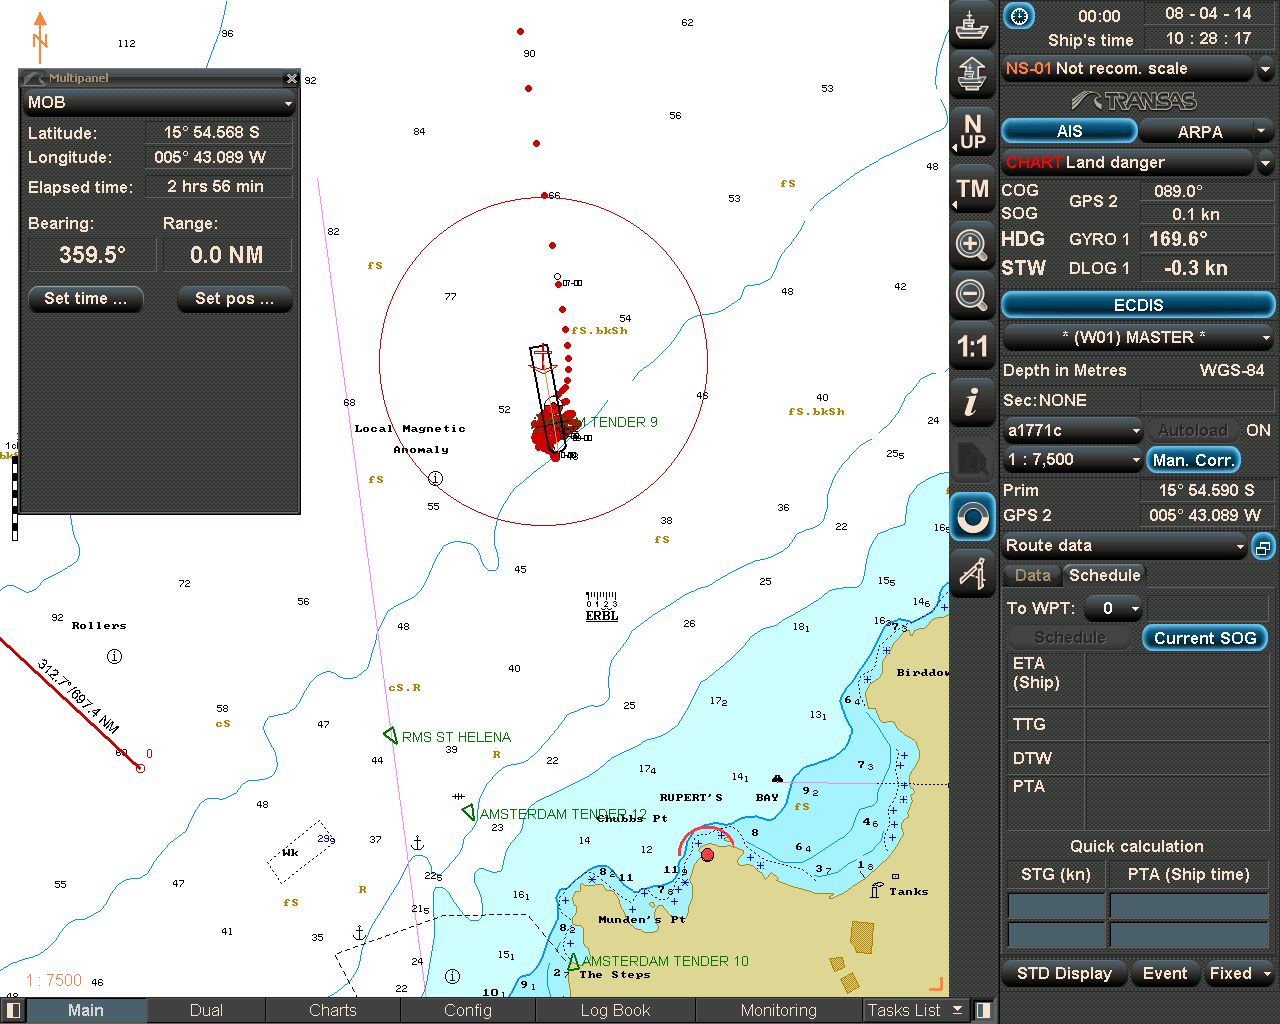Open the 1 : 7,500 scale dropdown
Viewport: 1280px width, 1024px height.
(1072, 460)
